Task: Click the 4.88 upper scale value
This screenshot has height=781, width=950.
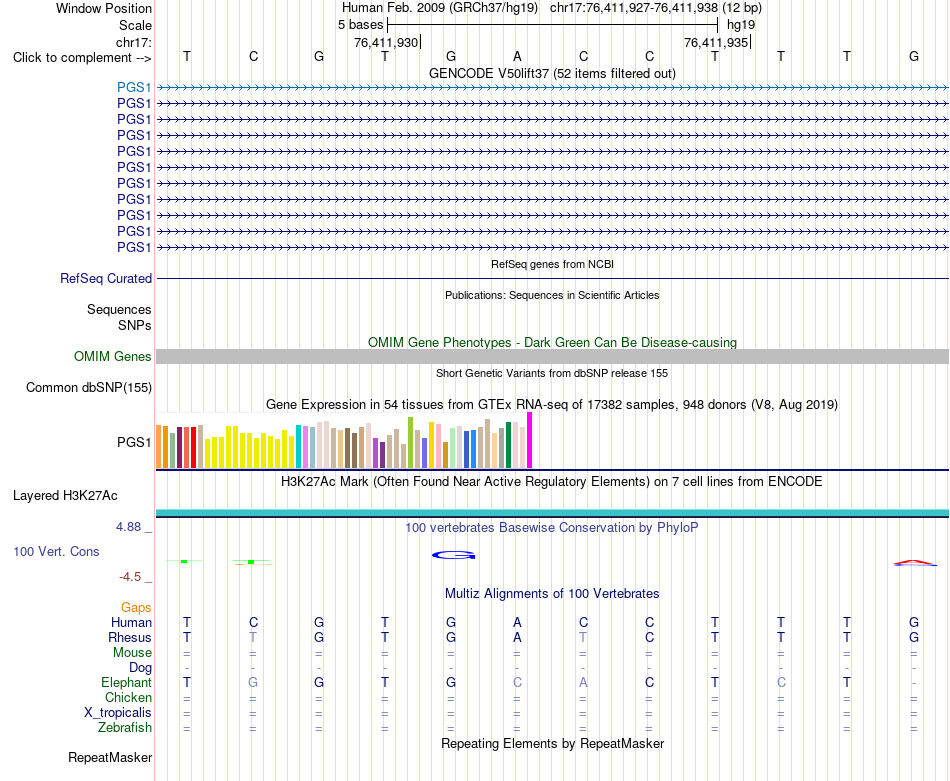Action: (x=128, y=527)
